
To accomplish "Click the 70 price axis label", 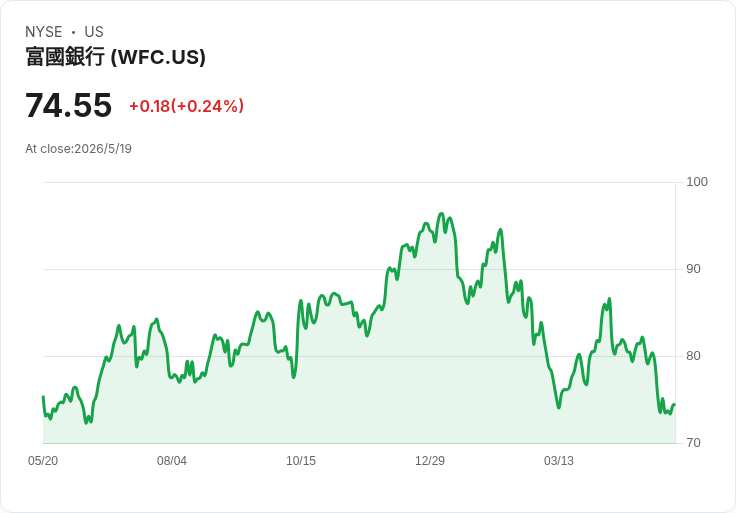I will click(x=693, y=443).
